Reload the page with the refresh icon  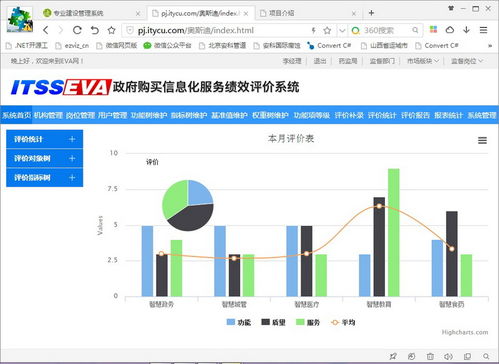coord(77,30)
